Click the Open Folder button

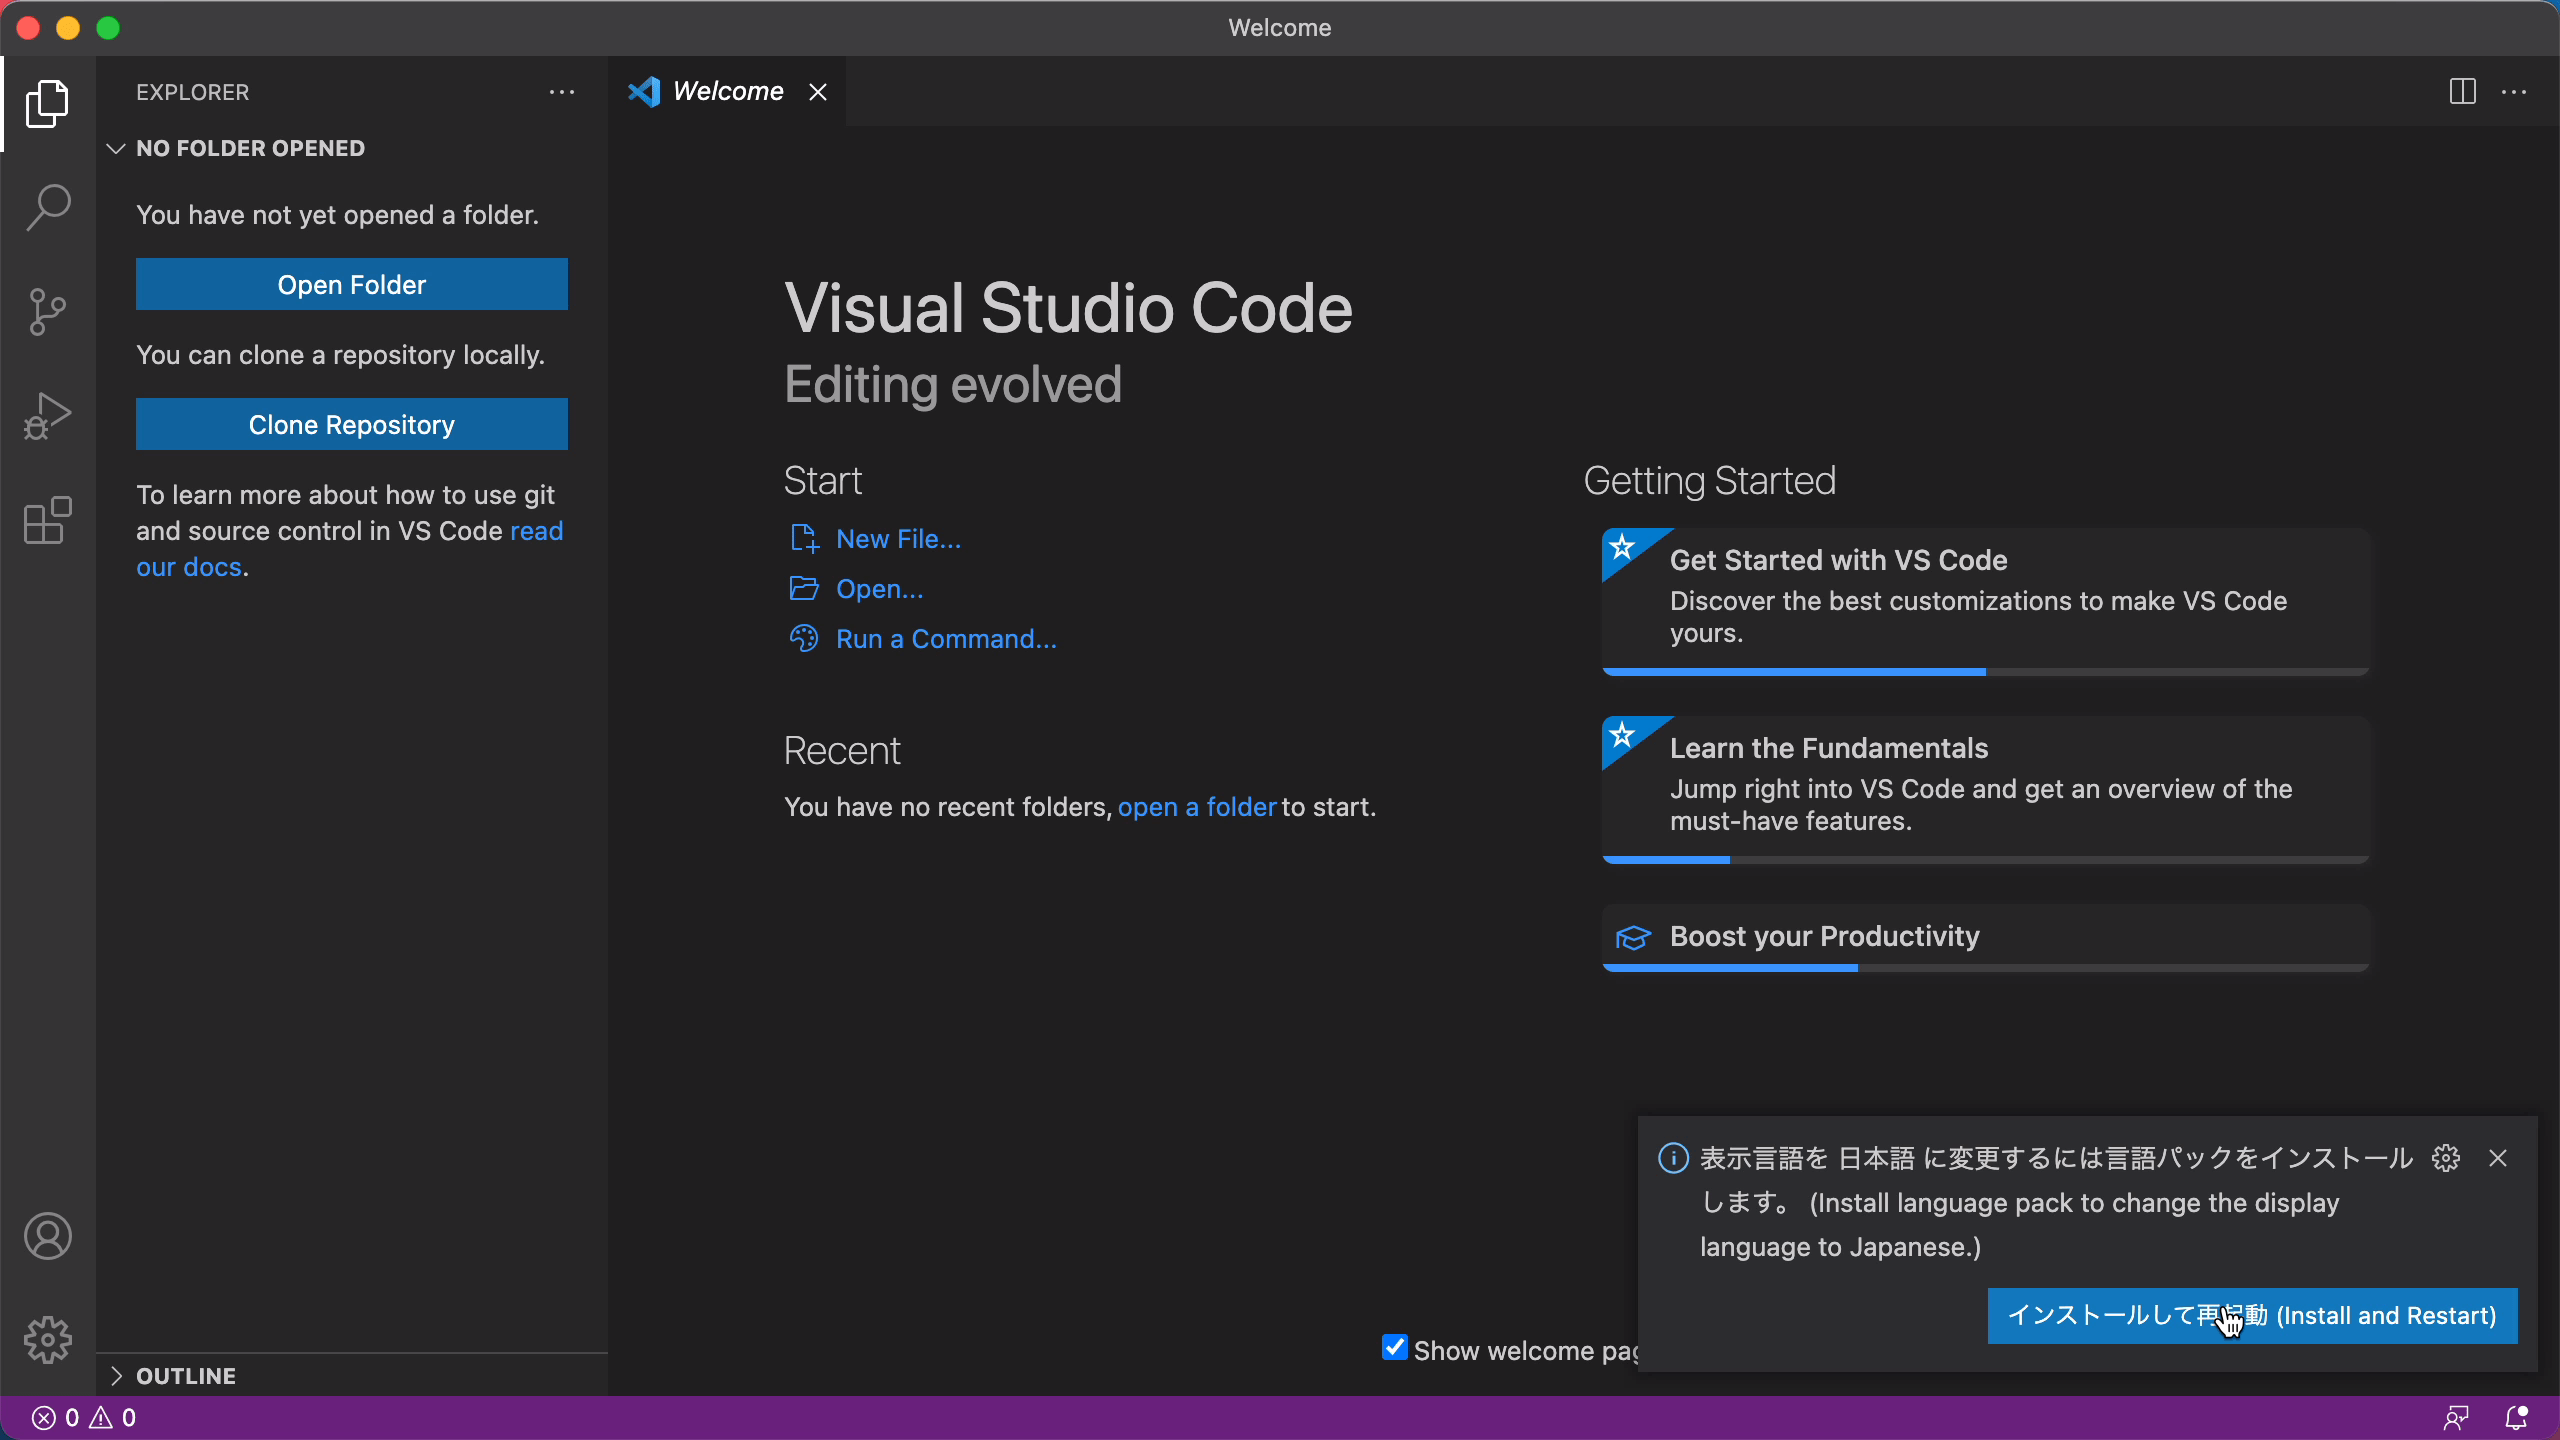[x=352, y=285]
